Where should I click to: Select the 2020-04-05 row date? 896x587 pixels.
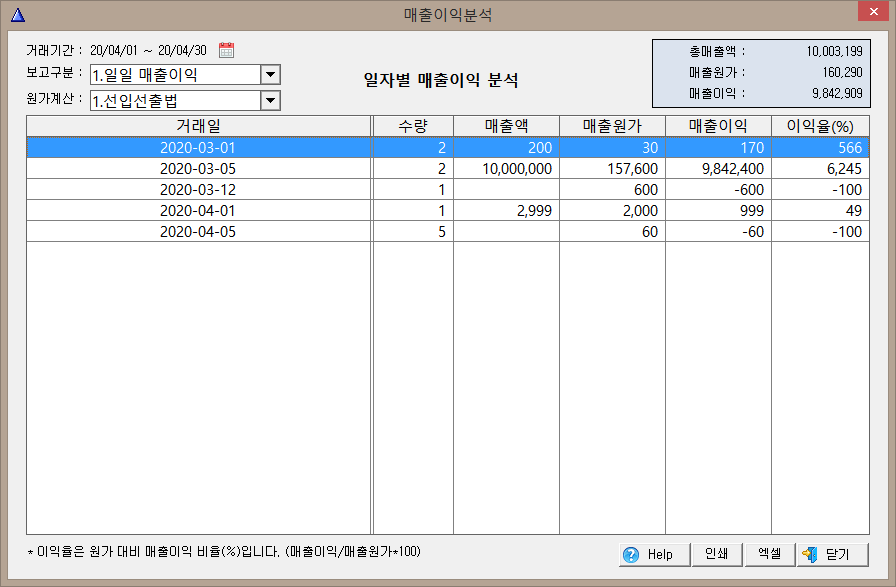coord(198,231)
